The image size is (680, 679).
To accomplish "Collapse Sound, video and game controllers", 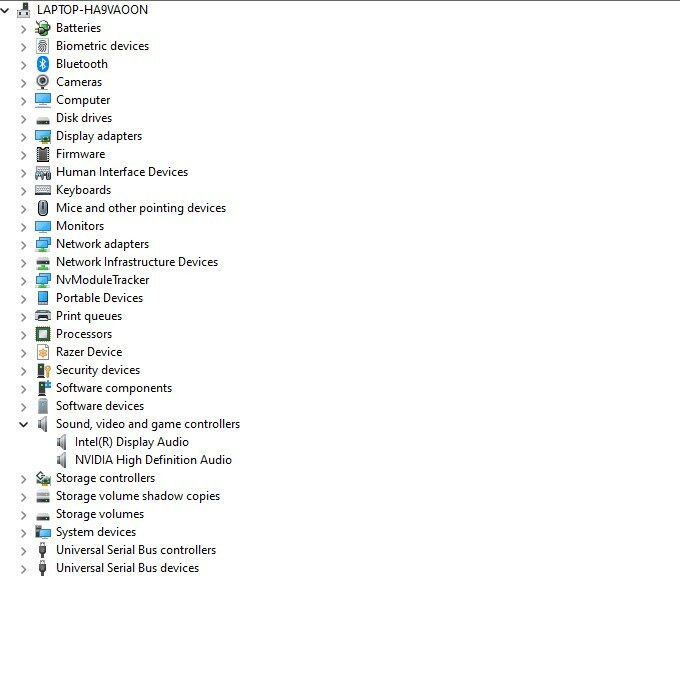I will point(23,424).
